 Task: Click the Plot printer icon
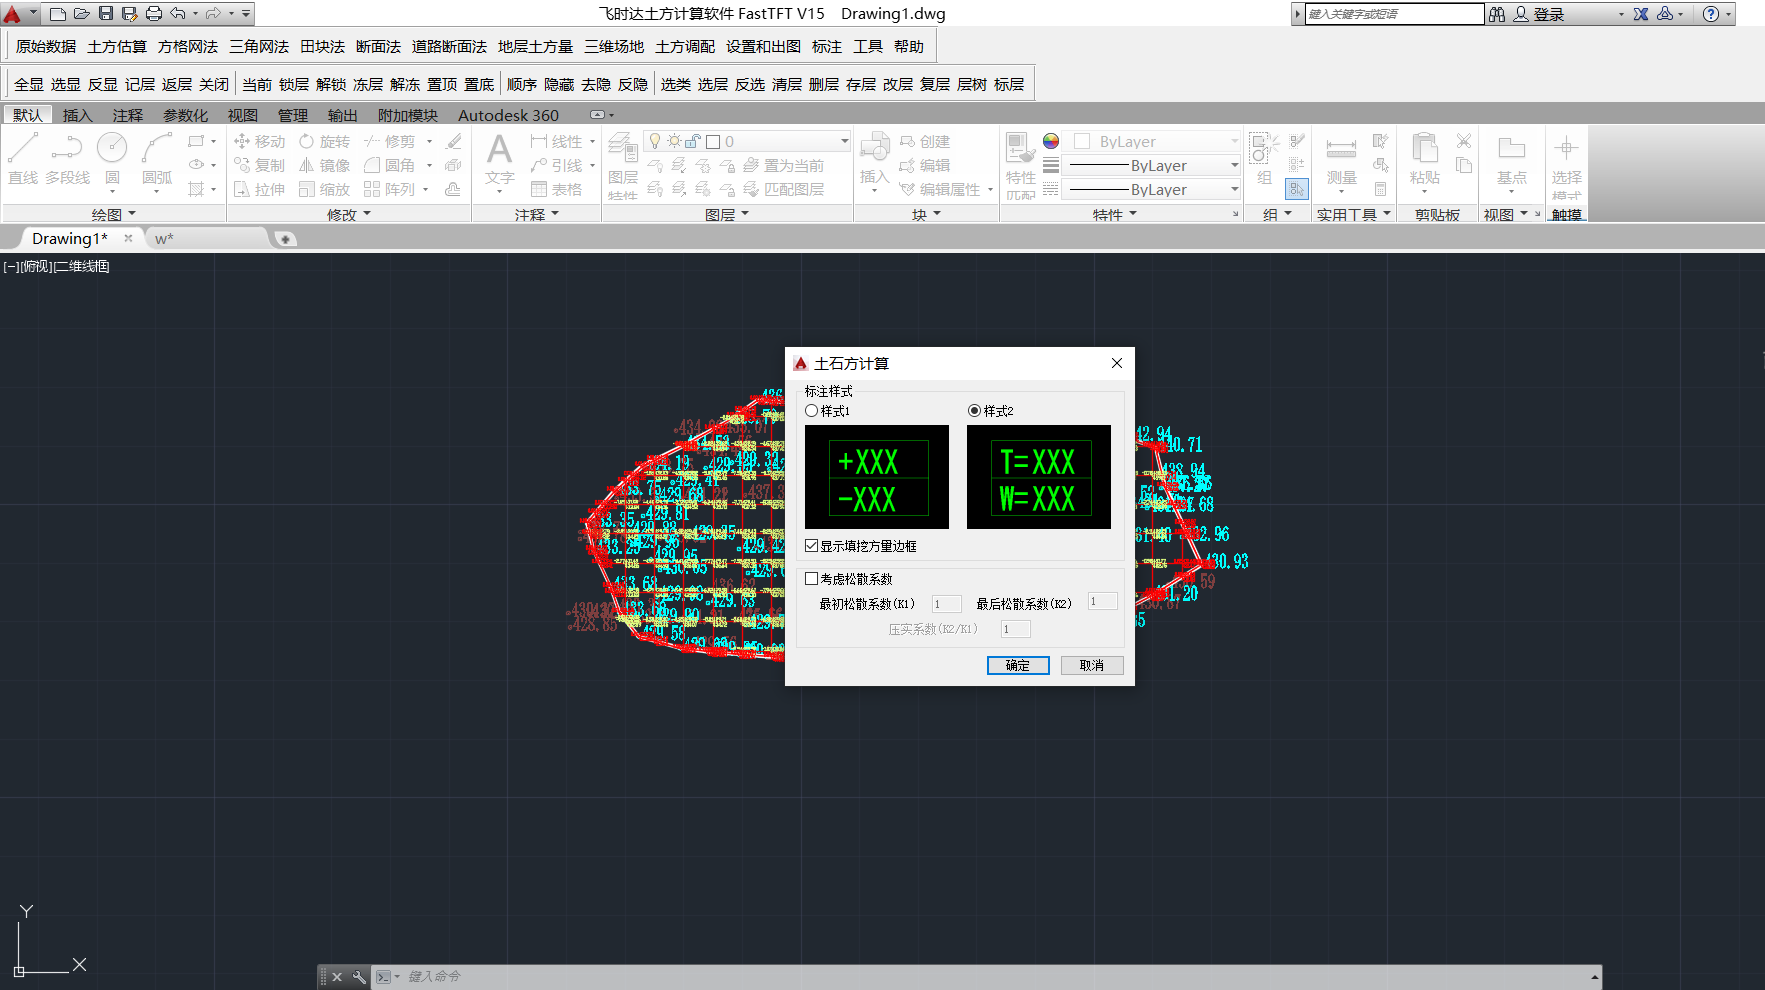[153, 14]
